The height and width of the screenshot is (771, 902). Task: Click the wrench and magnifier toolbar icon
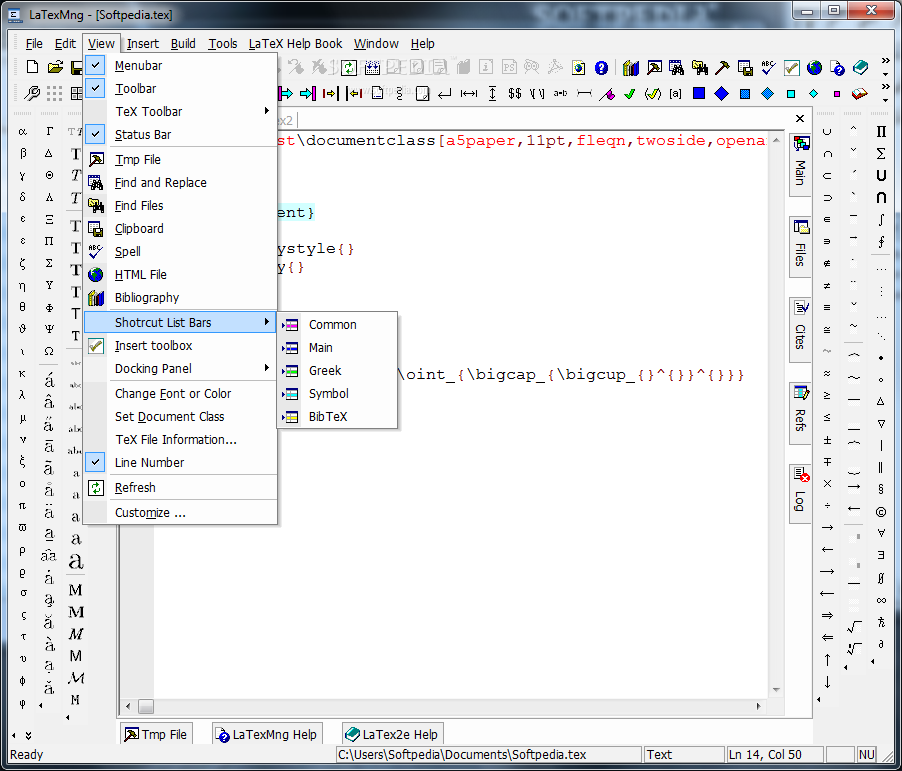point(31,93)
